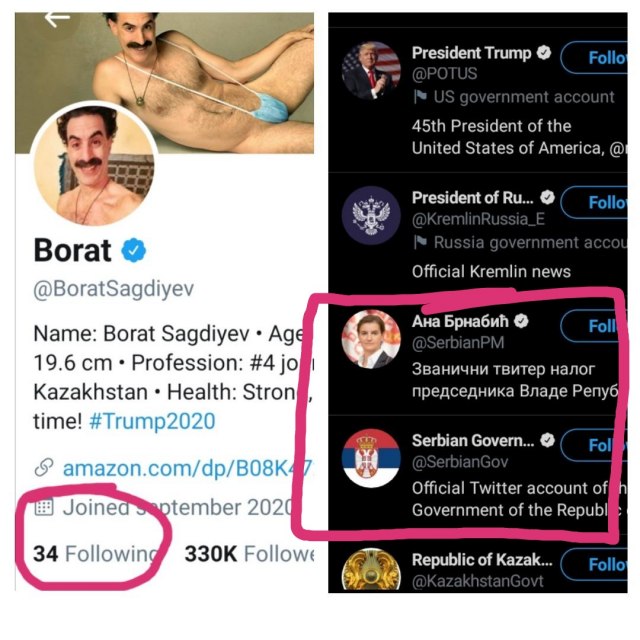Click Borat's blue verified badge
640x640 pixels.
[x=135, y=249]
